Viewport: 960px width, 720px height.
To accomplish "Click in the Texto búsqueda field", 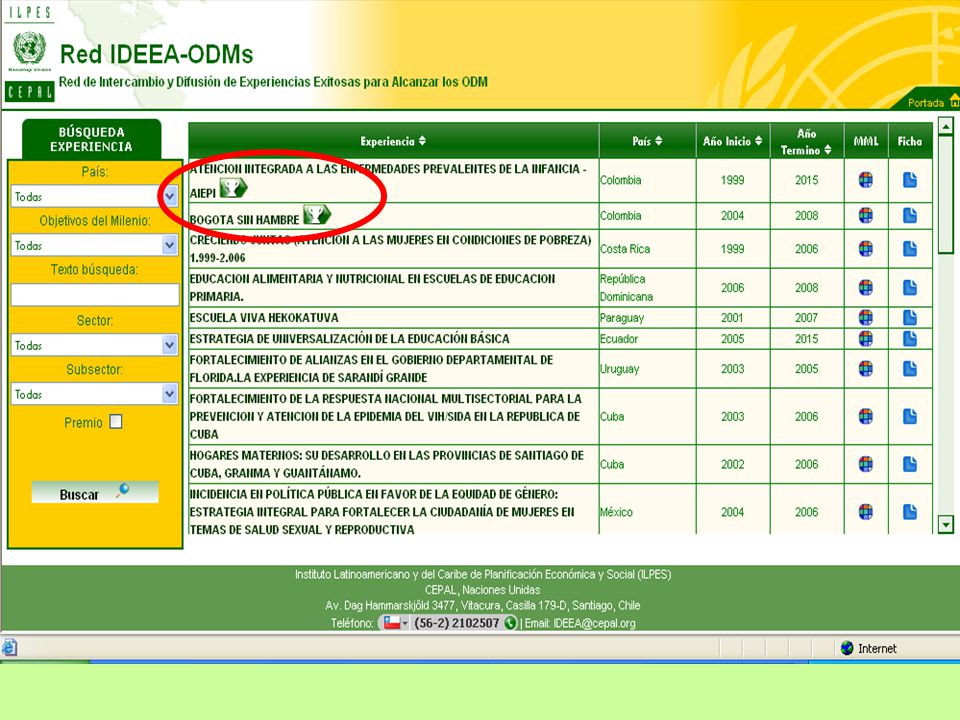I will [x=95, y=294].
